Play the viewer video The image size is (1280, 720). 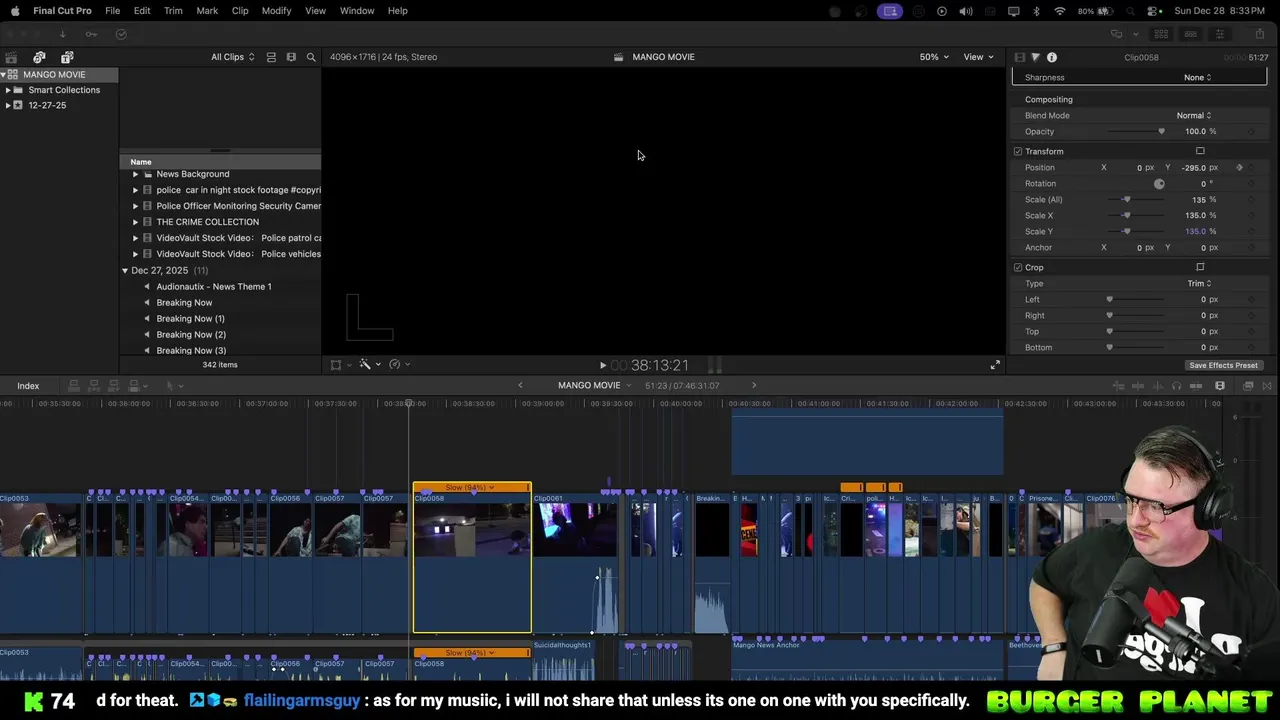coord(603,366)
